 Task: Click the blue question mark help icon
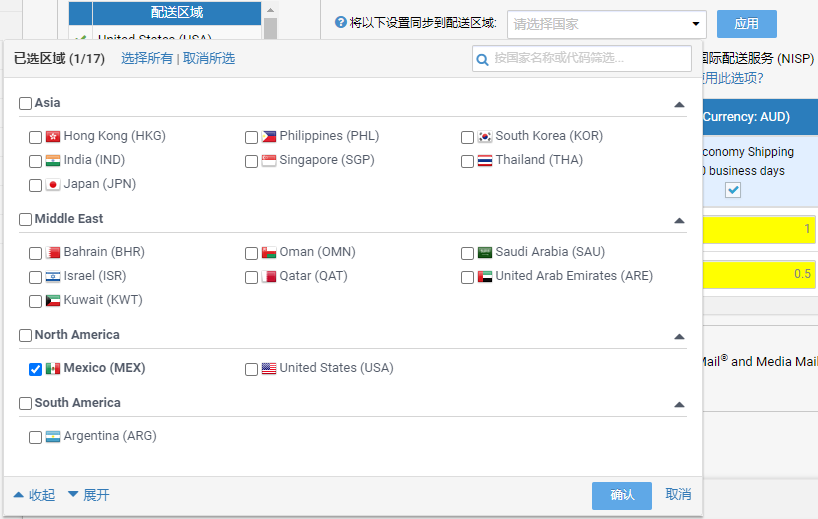[x=341, y=22]
